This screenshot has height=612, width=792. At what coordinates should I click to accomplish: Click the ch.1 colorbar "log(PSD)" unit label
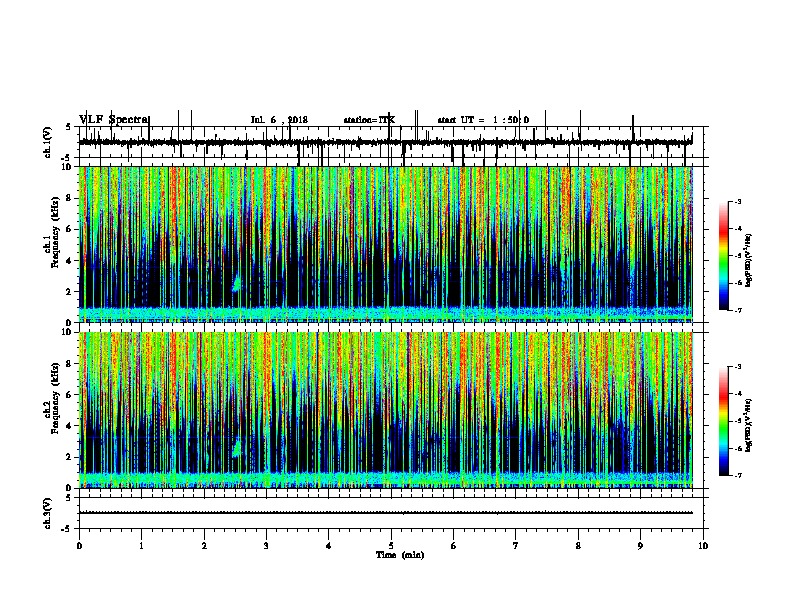(748, 261)
